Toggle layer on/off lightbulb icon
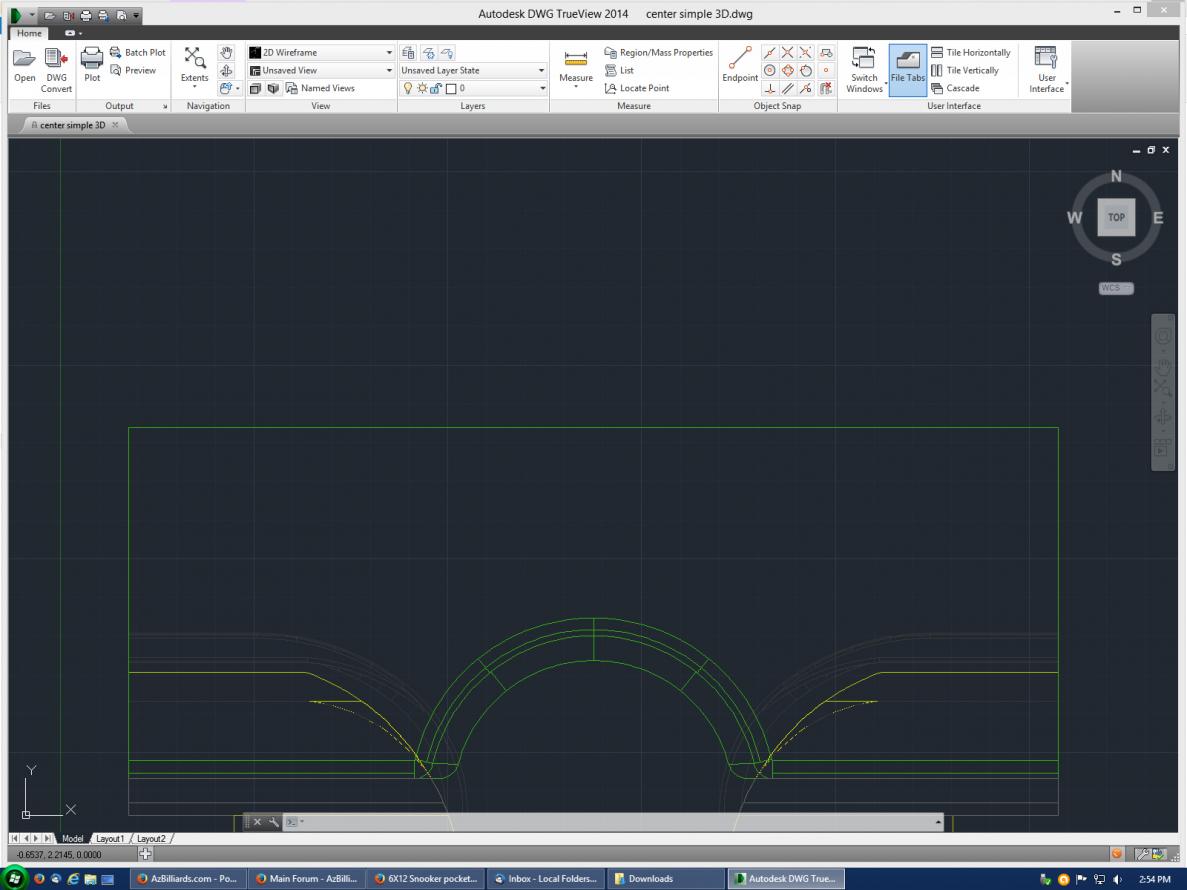The image size is (1187, 890). (x=407, y=88)
